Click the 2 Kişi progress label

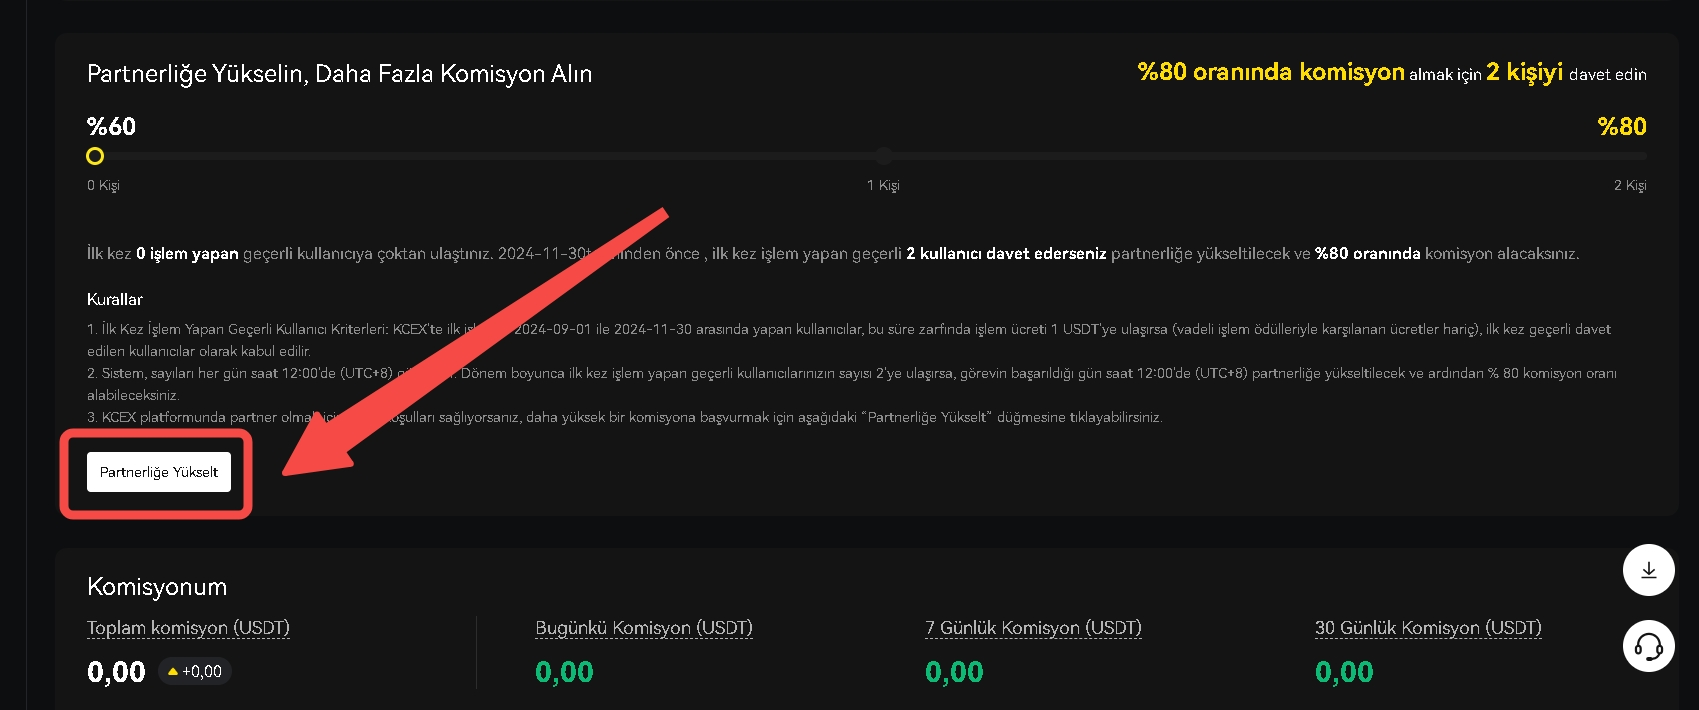[x=1629, y=185]
